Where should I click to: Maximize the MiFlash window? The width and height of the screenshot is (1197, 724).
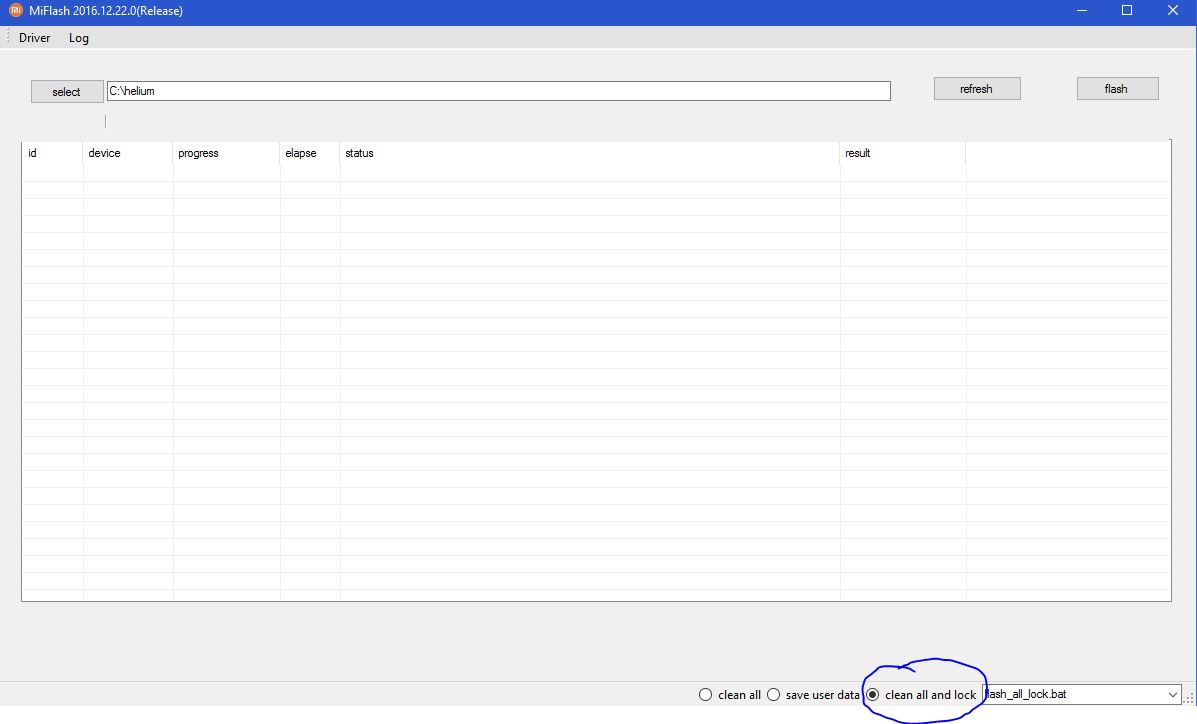tap(1127, 11)
